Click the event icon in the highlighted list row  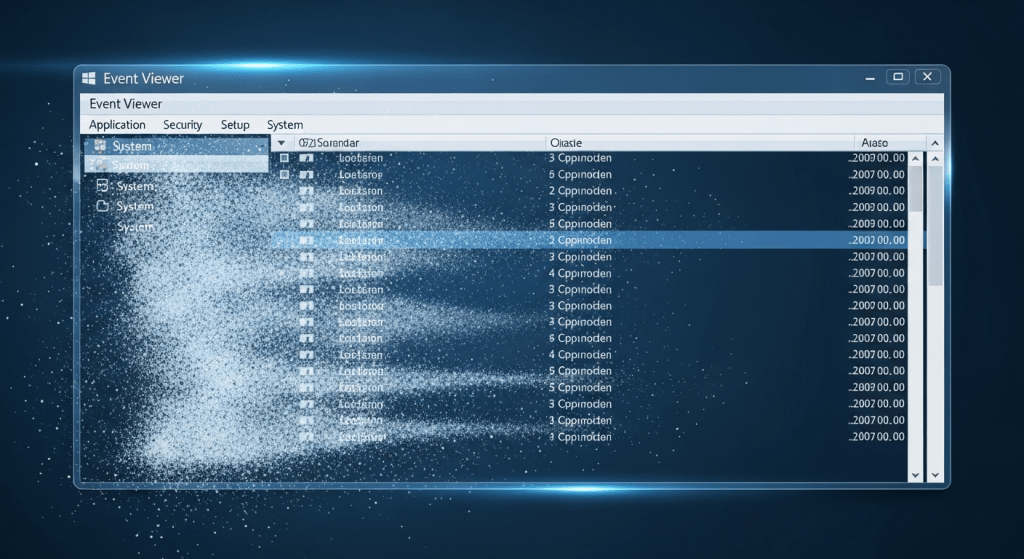point(306,240)
